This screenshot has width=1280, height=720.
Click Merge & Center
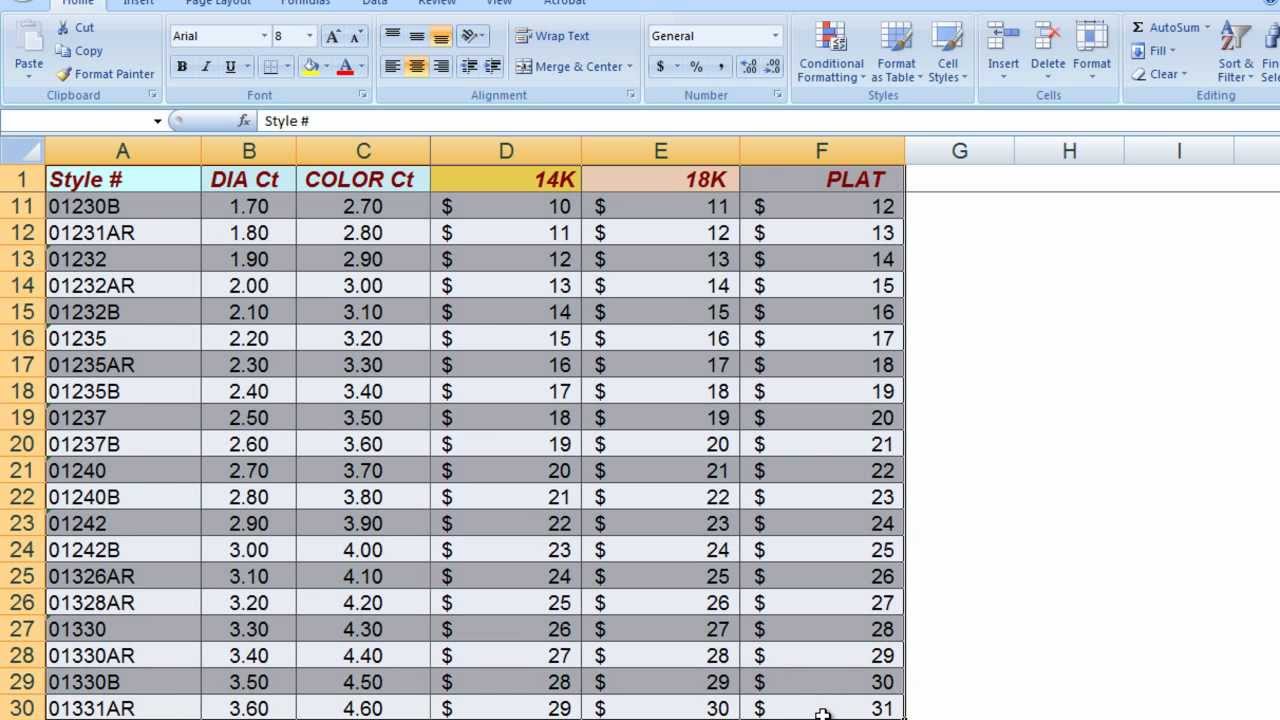click(x=568, y=67)
